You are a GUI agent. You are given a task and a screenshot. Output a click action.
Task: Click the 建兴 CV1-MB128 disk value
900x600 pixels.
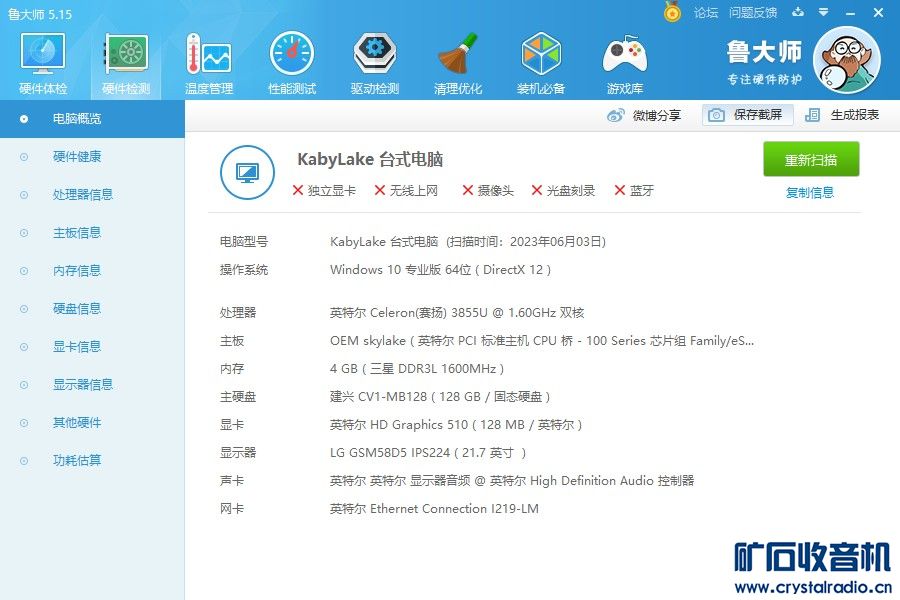pyautogui.click(x=440, y=397)
